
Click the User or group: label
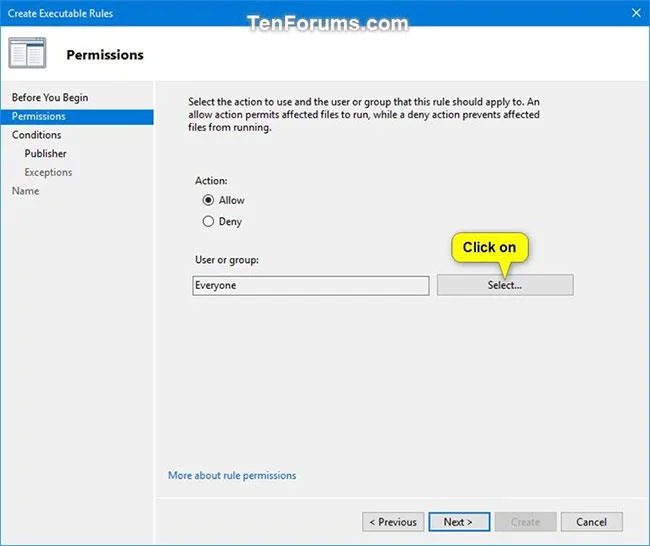(227, 260)
